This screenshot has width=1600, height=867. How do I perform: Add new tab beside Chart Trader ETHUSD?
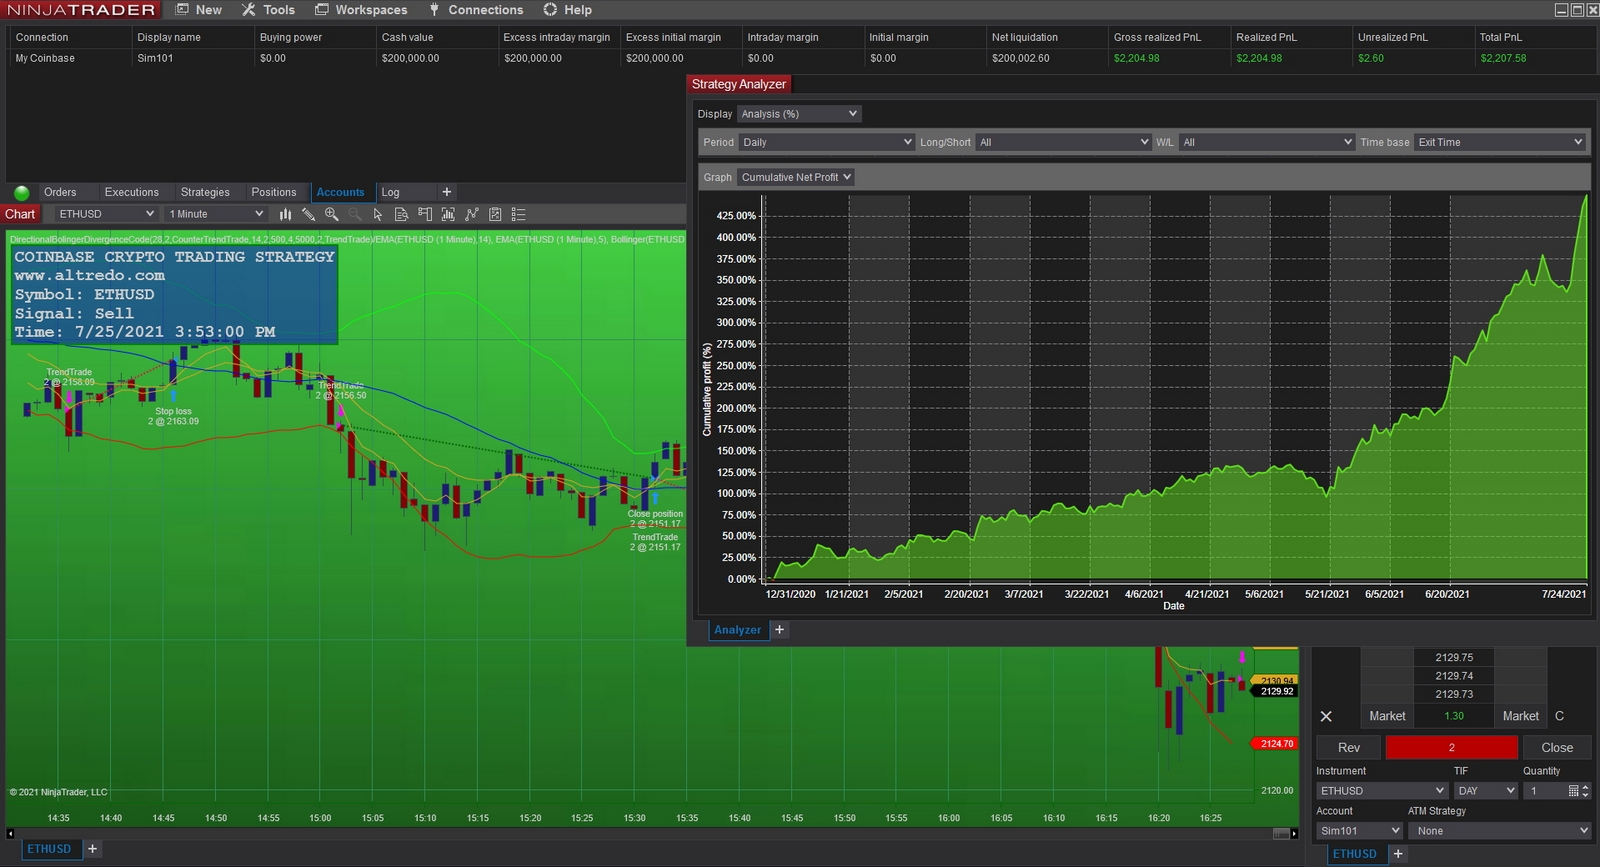(1398, 853)
